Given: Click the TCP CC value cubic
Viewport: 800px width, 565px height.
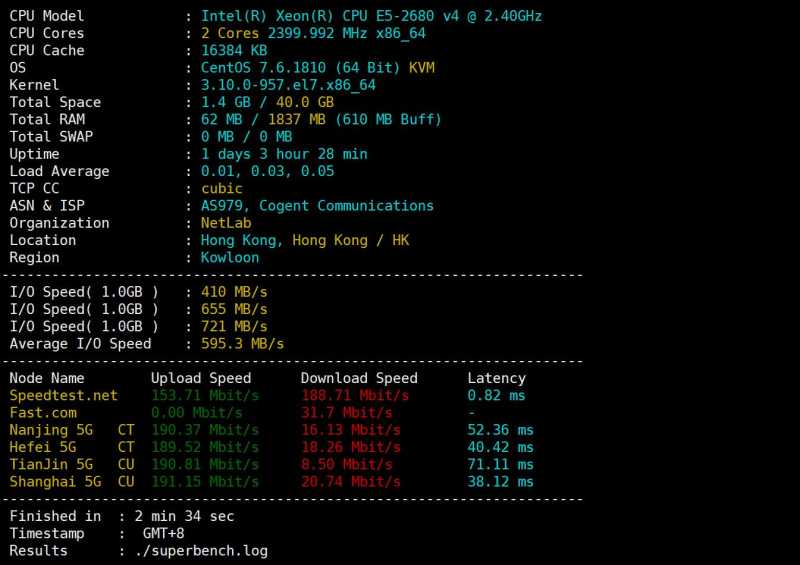Looking at the screenshot, I should click(222, 188).
